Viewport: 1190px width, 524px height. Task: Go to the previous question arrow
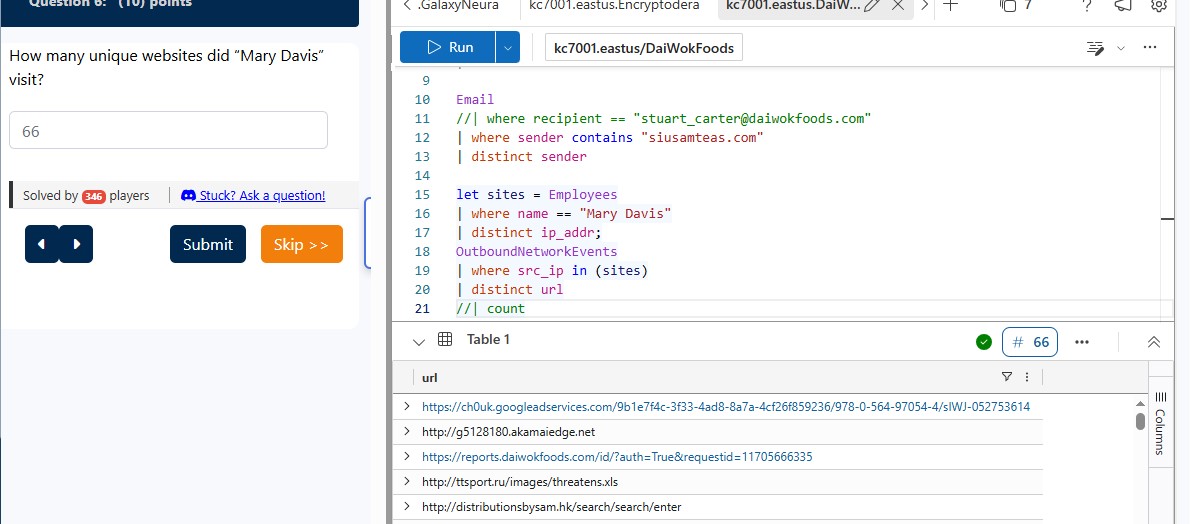click(x=42, y=244)
